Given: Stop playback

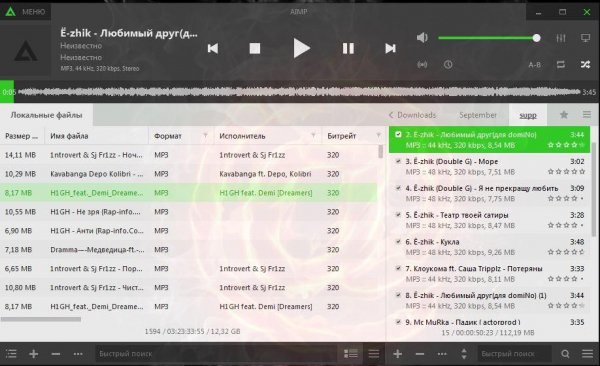Looking at the screenshot, I should (x=255, y=49).
